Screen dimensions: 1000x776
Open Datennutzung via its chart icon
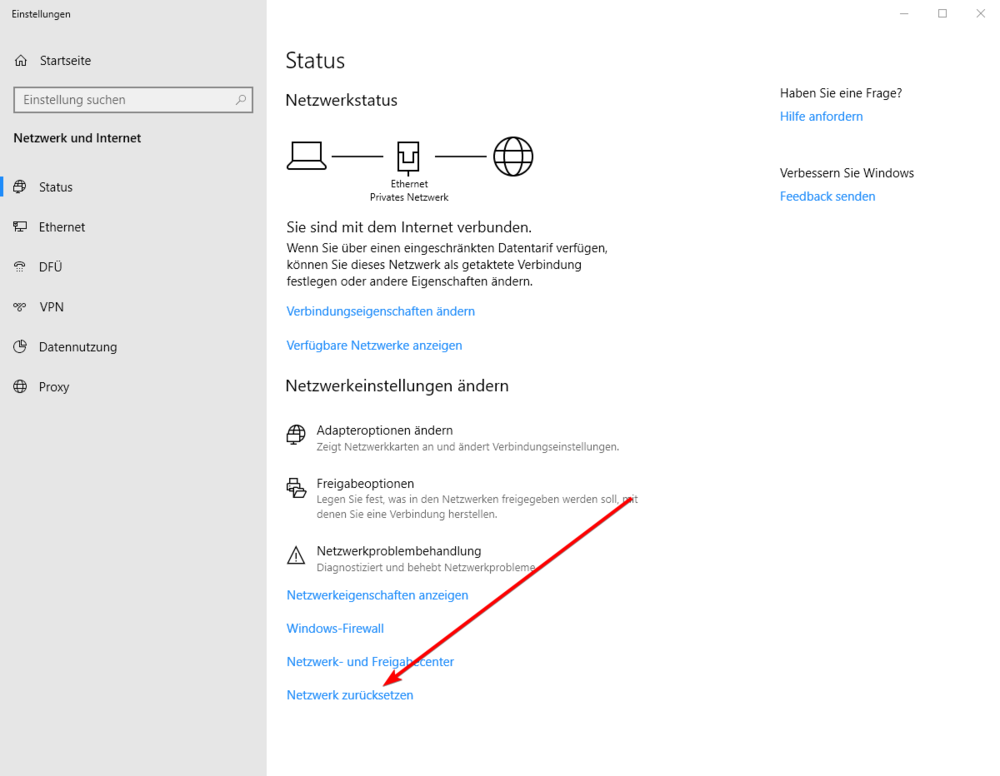click(x=20, y=347)
